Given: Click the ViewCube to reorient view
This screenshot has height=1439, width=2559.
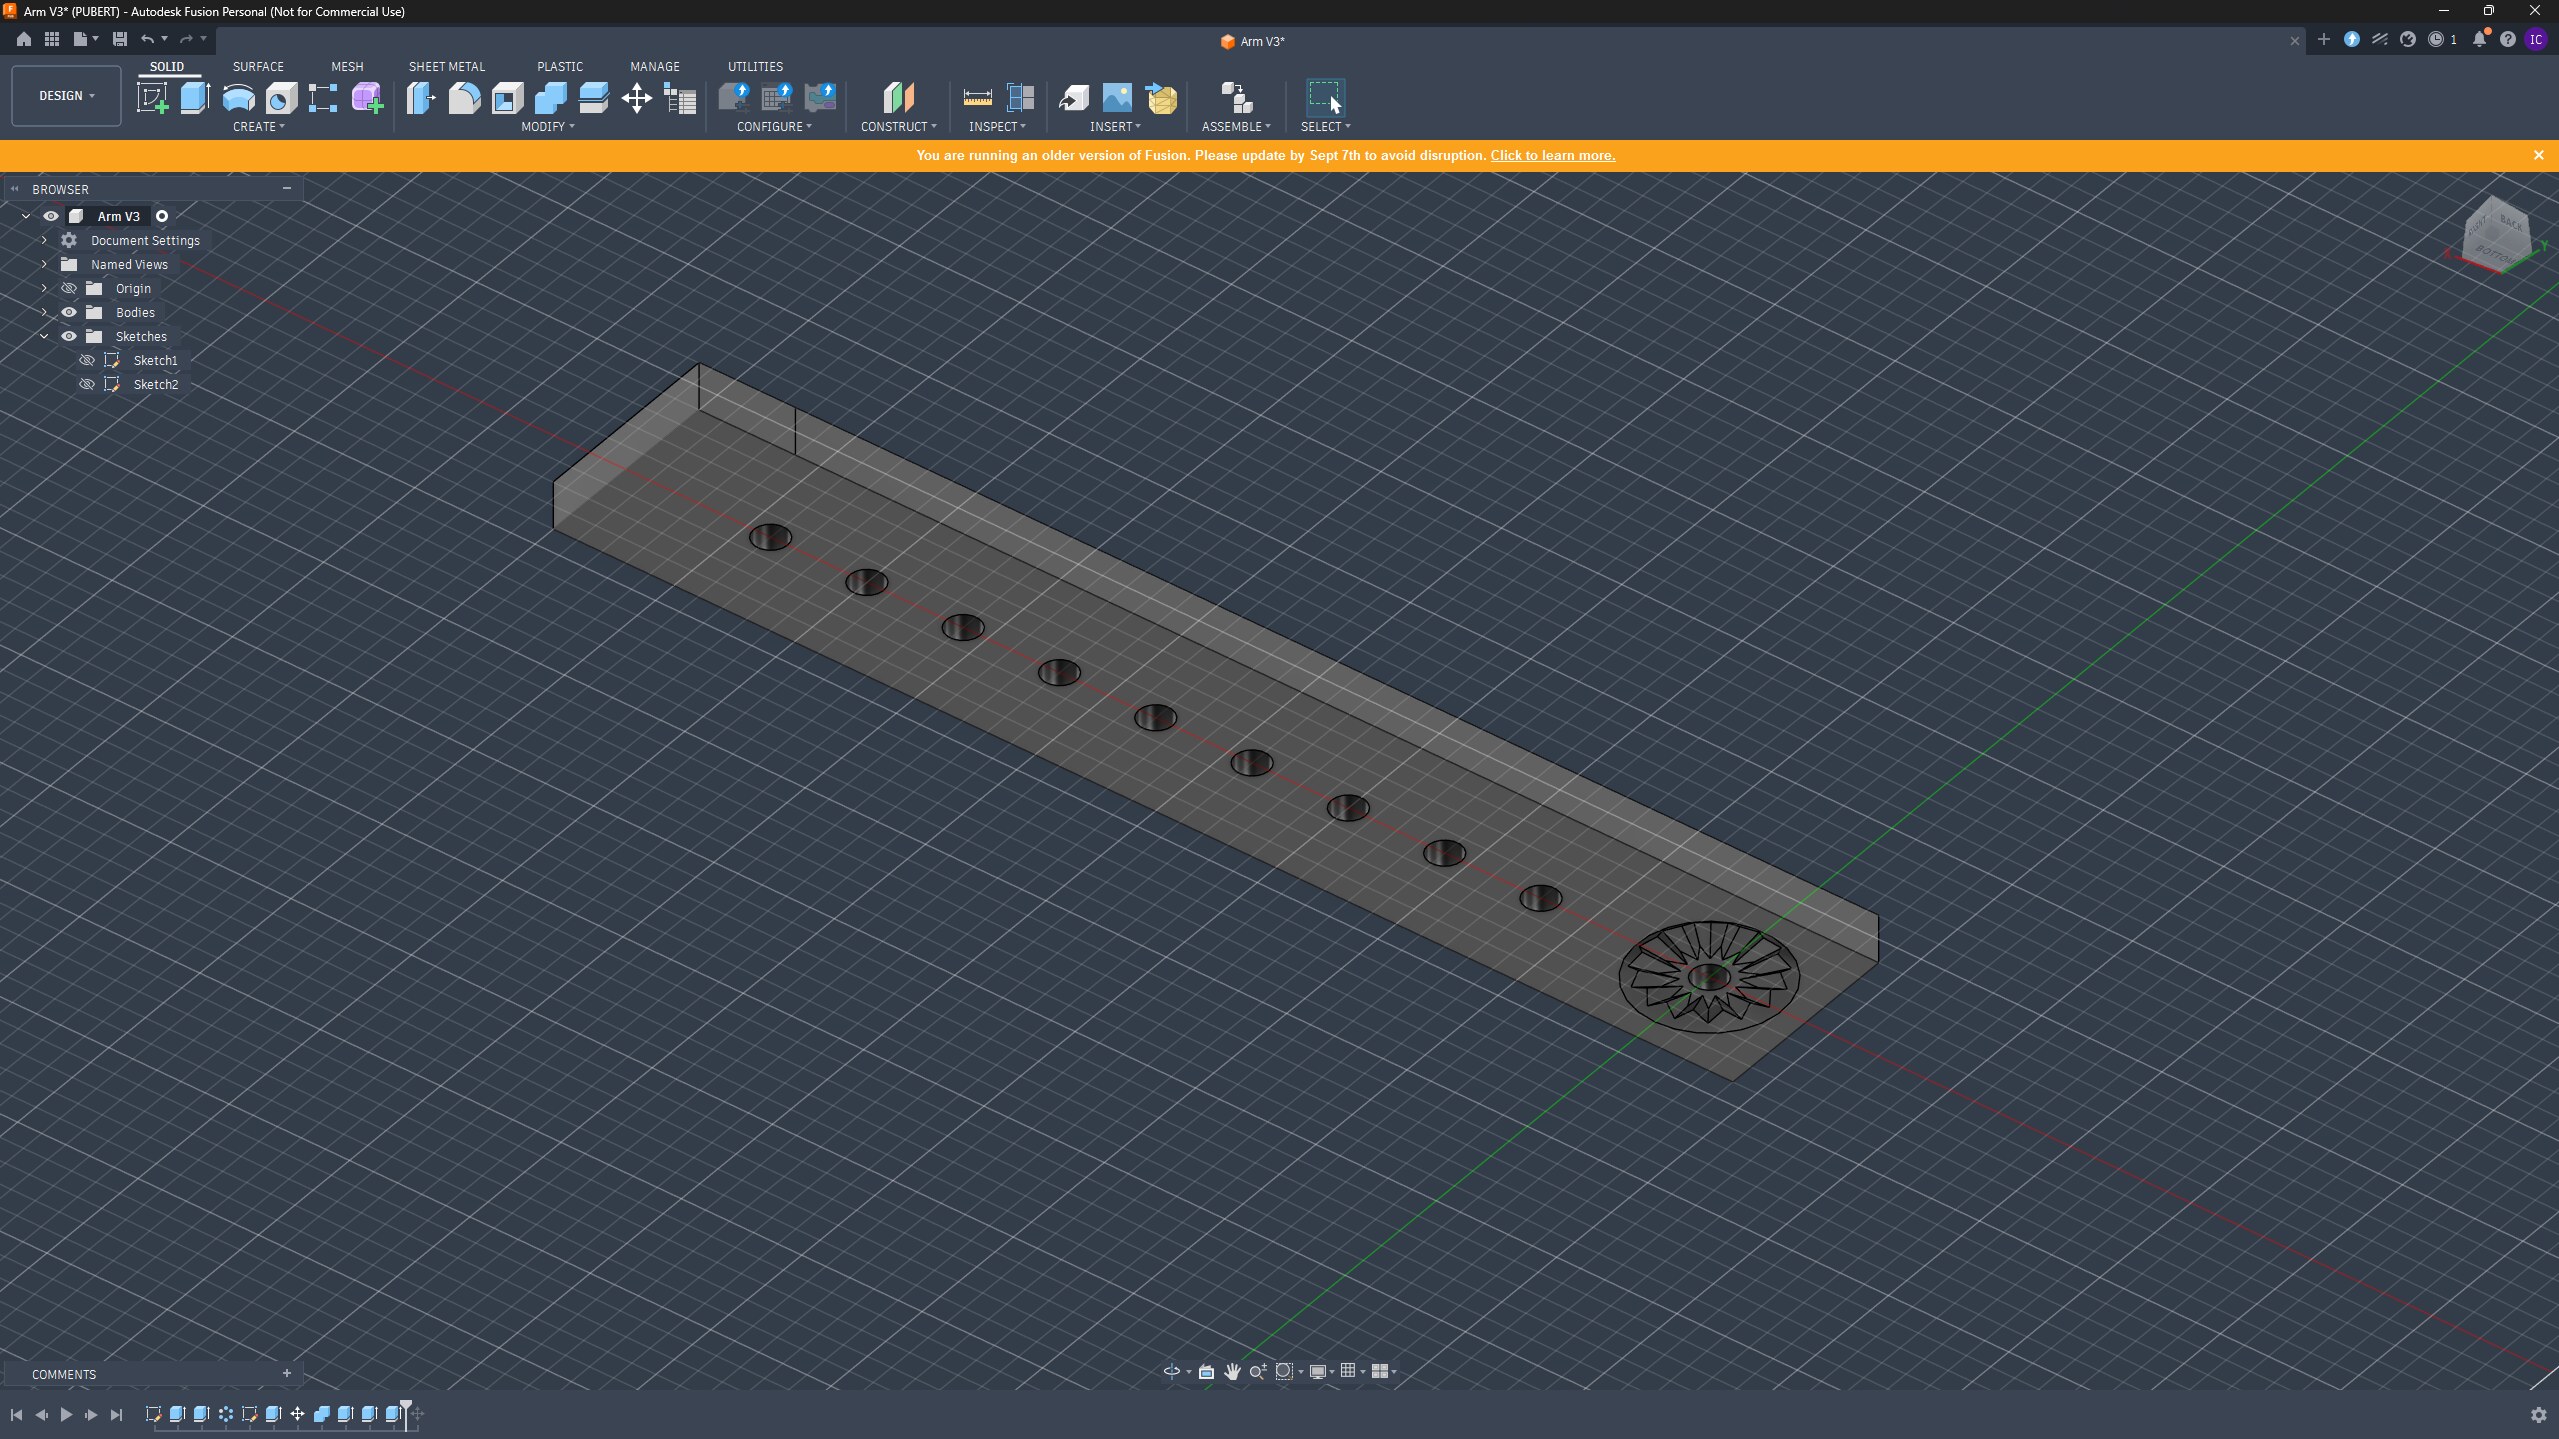Looking at the screenshot, I should tap(2495, 234).
